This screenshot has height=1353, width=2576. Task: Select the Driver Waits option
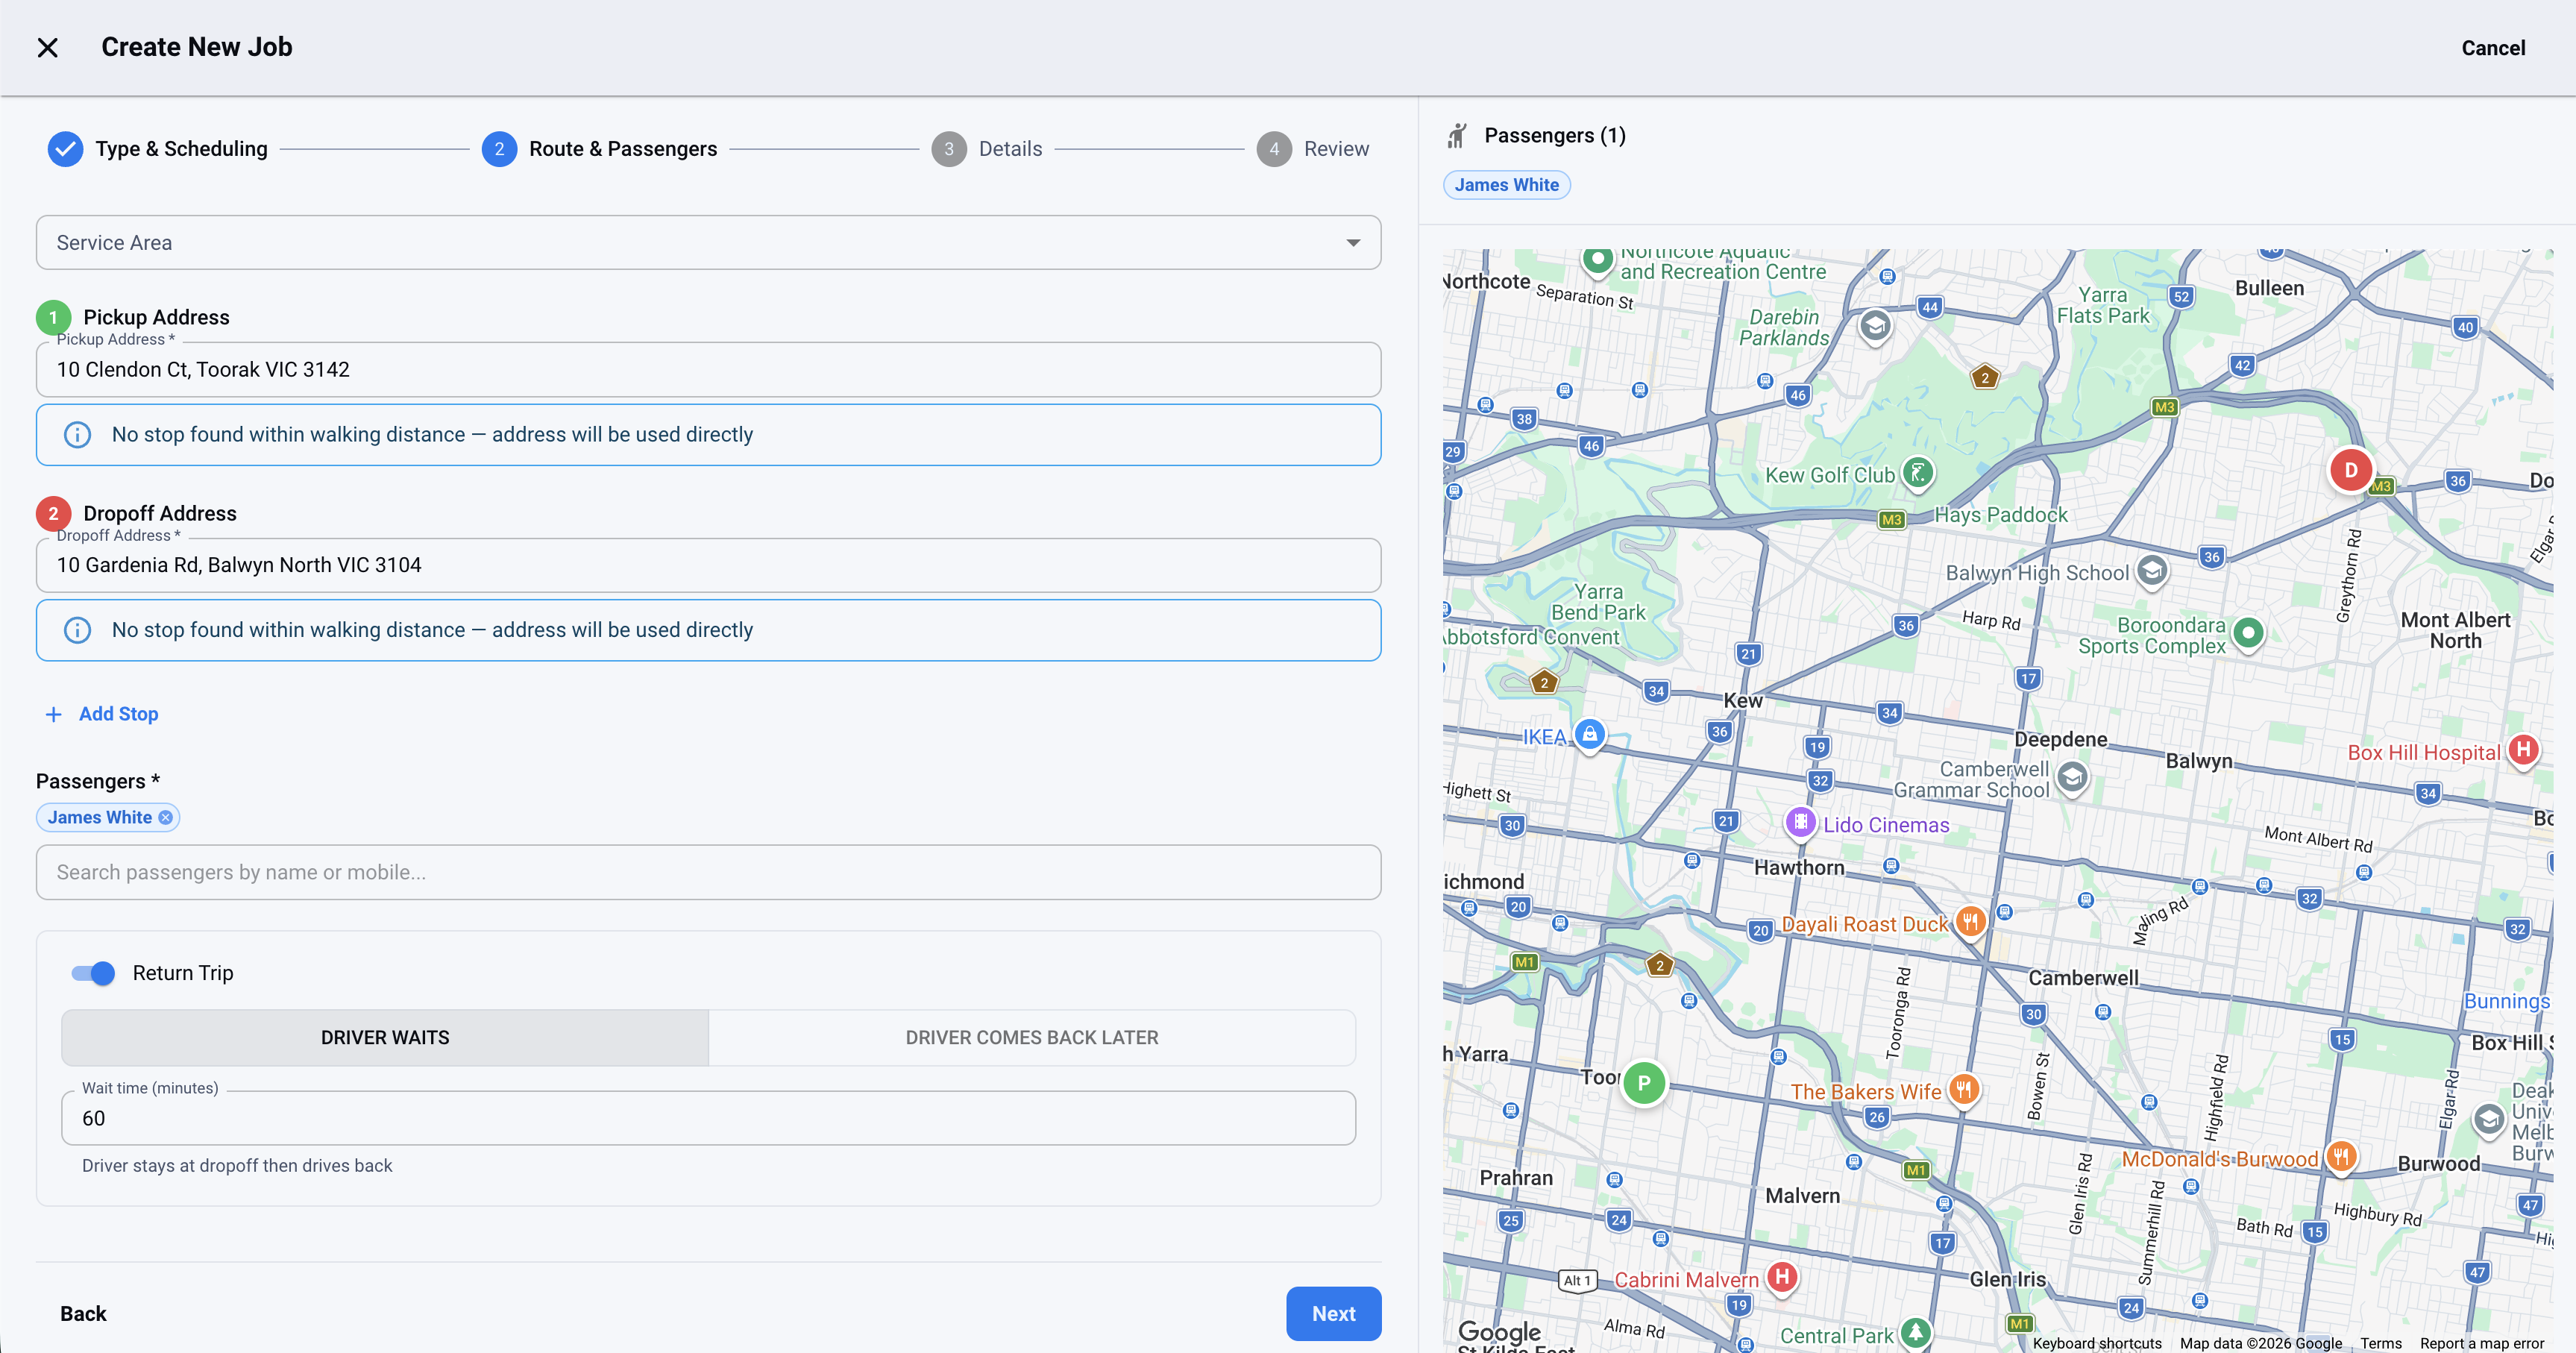(385, 1038)
